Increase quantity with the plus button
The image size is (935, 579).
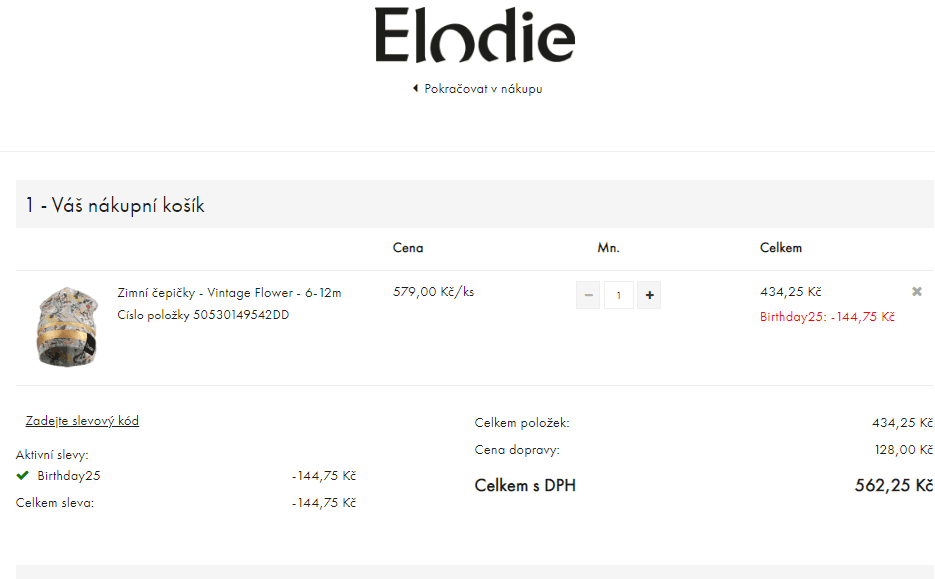(649, 295)
